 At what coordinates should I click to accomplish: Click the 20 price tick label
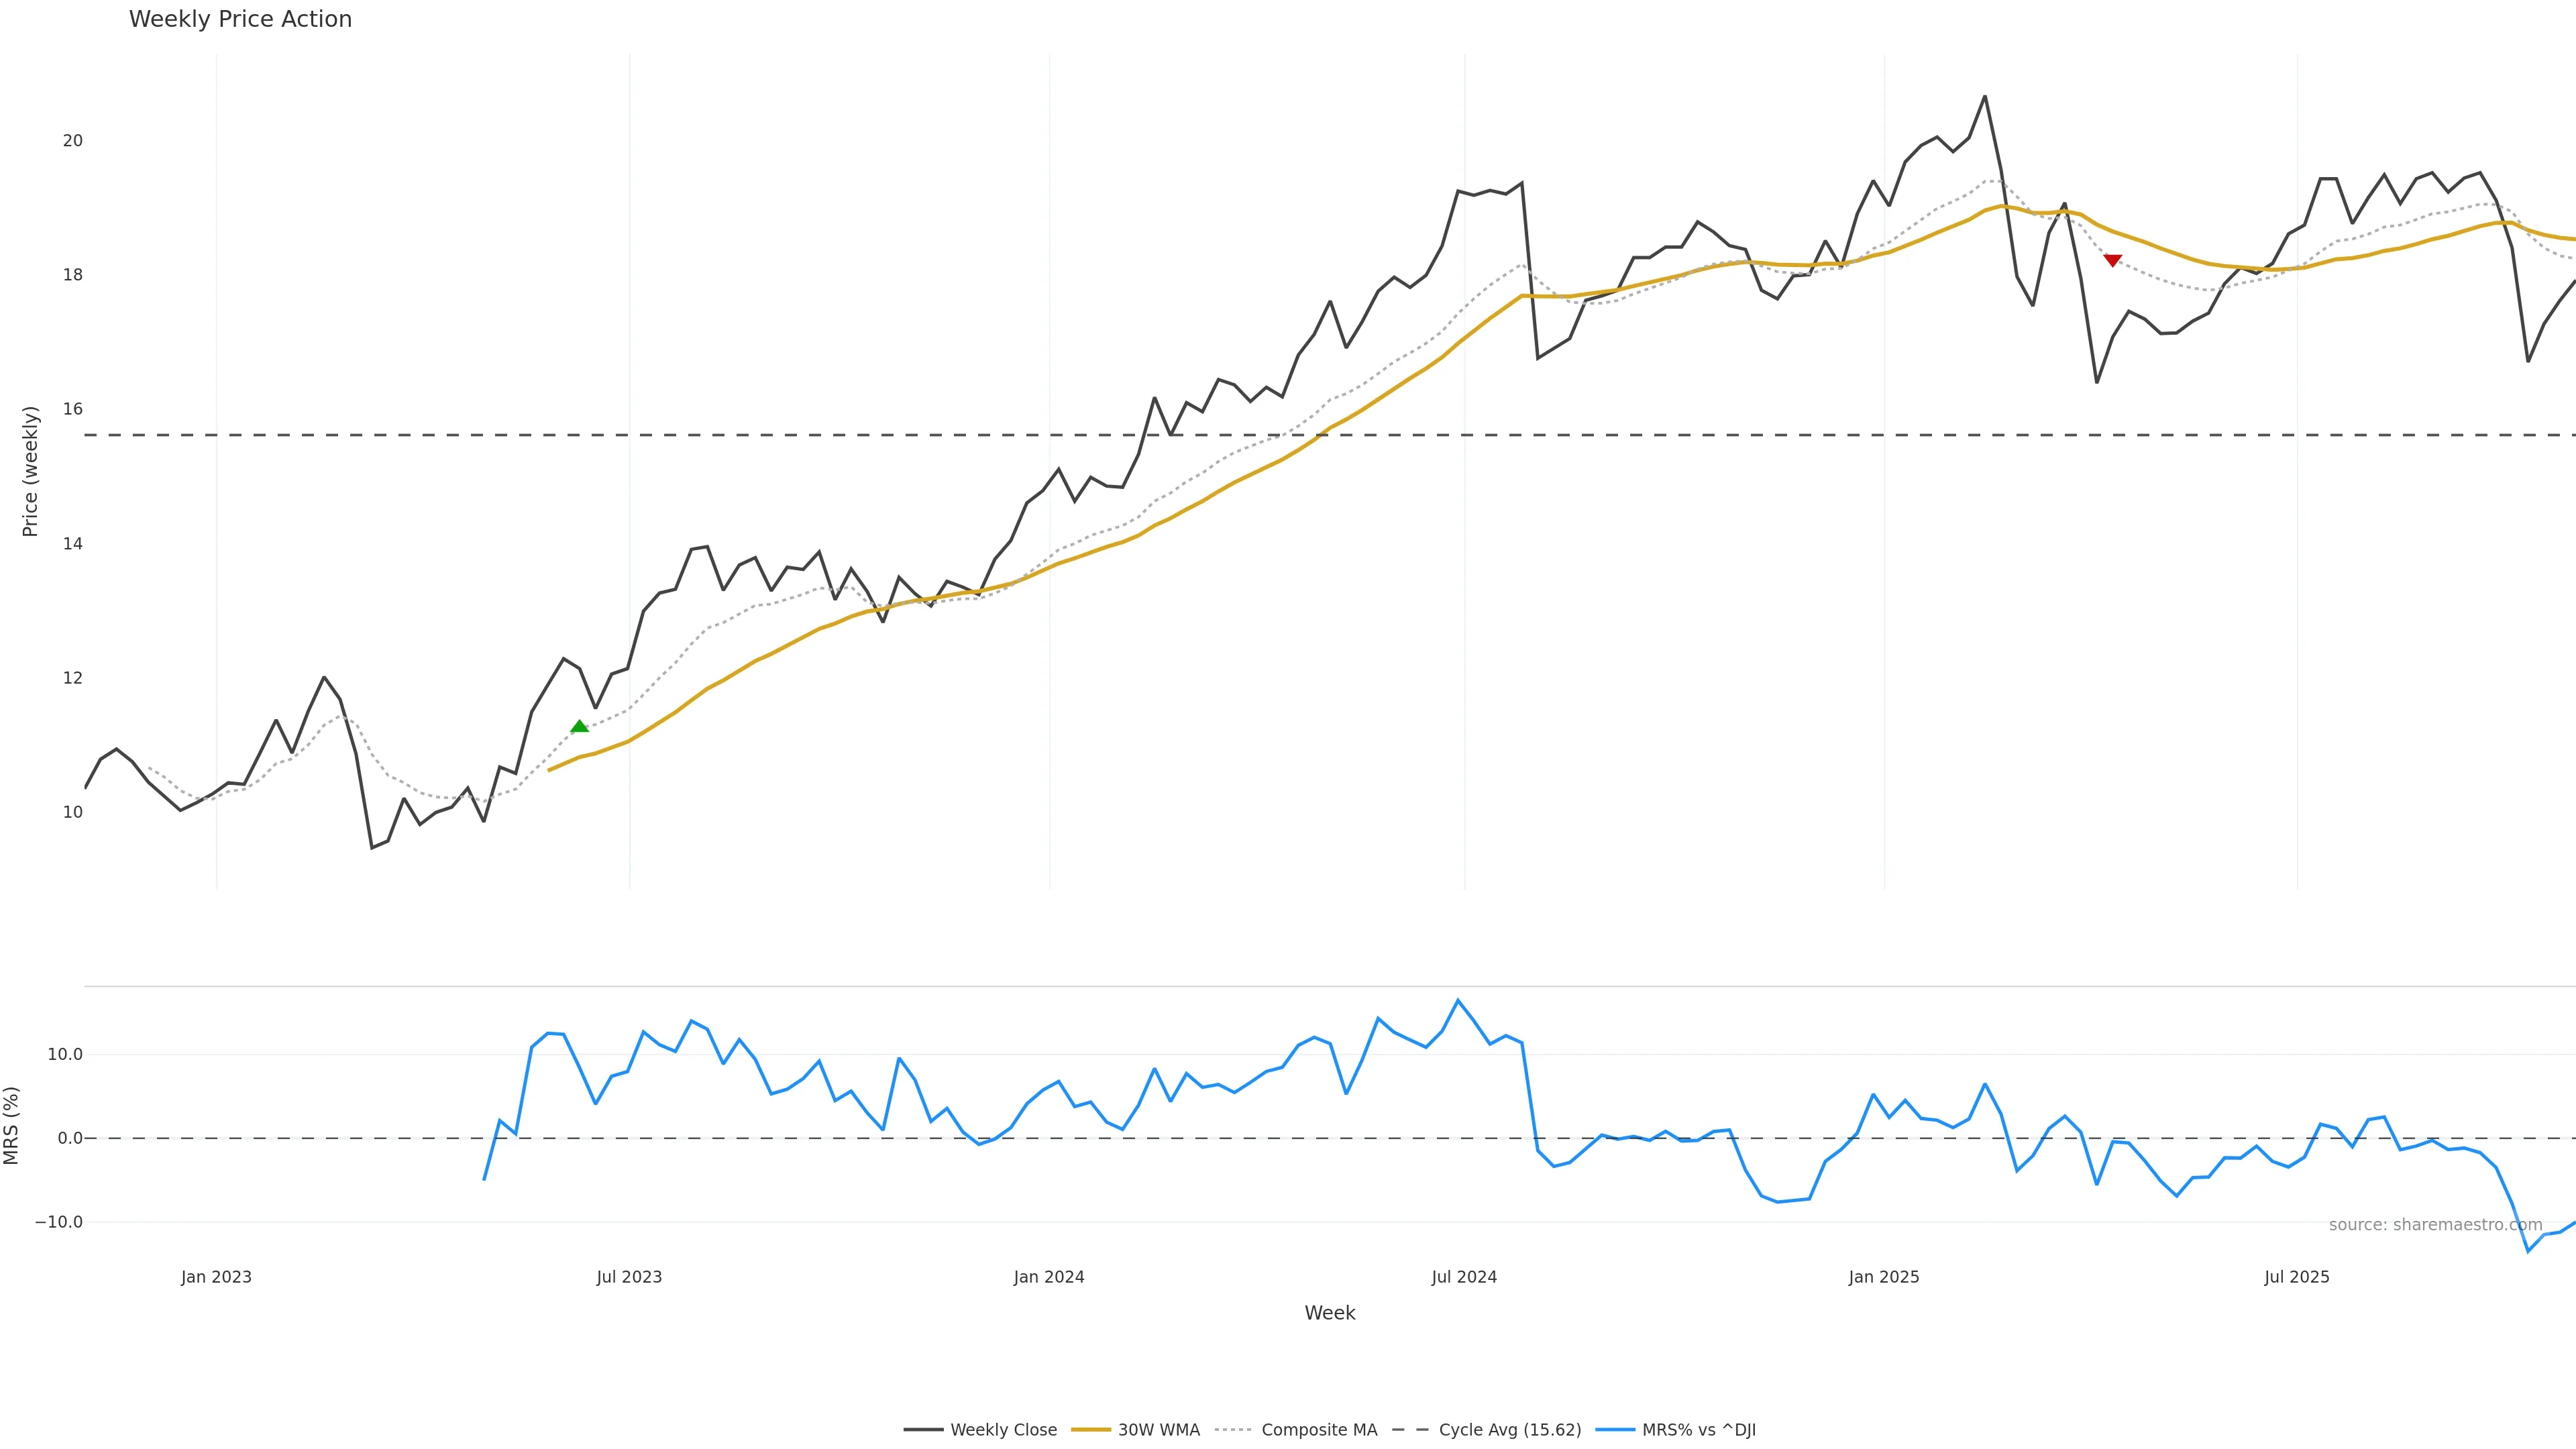pos(73,141)
